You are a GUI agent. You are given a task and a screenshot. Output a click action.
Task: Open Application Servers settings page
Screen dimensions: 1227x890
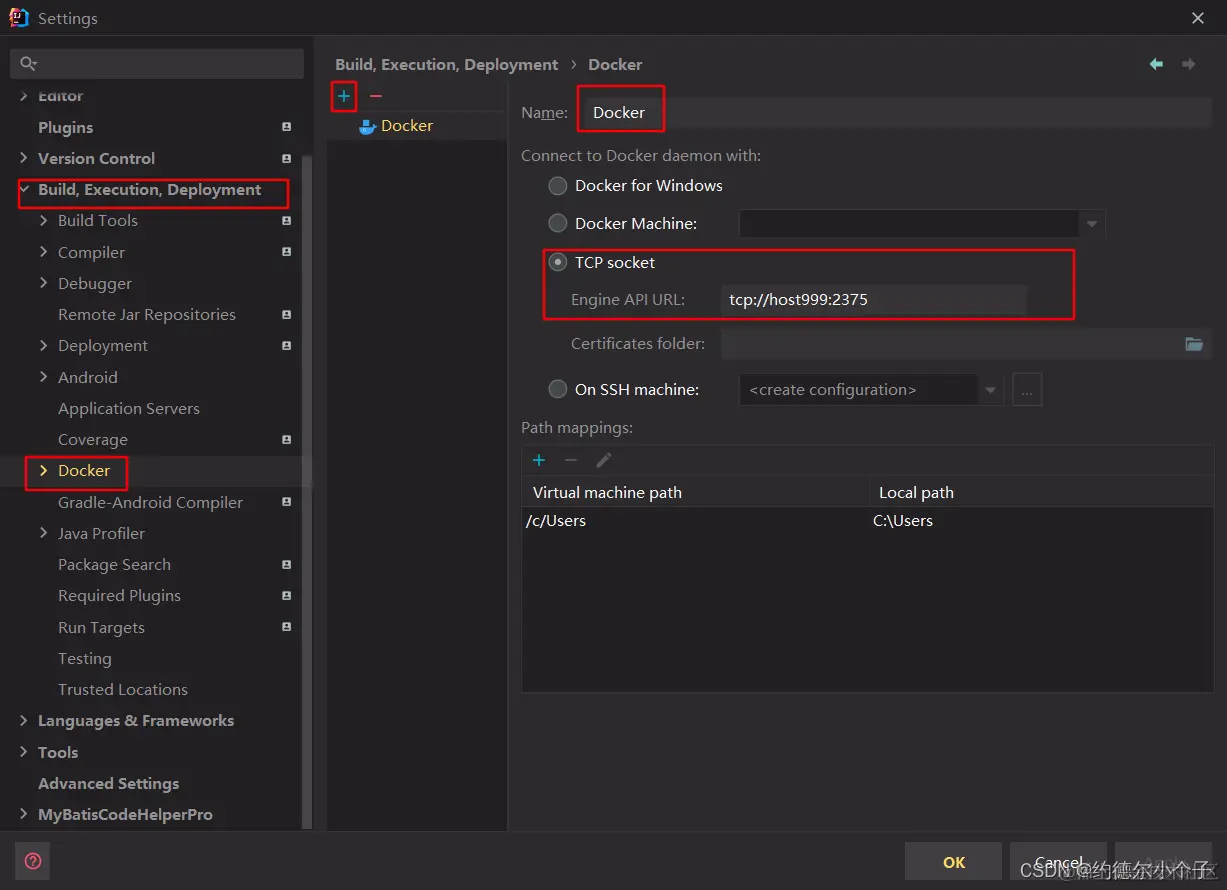point(129,408)
